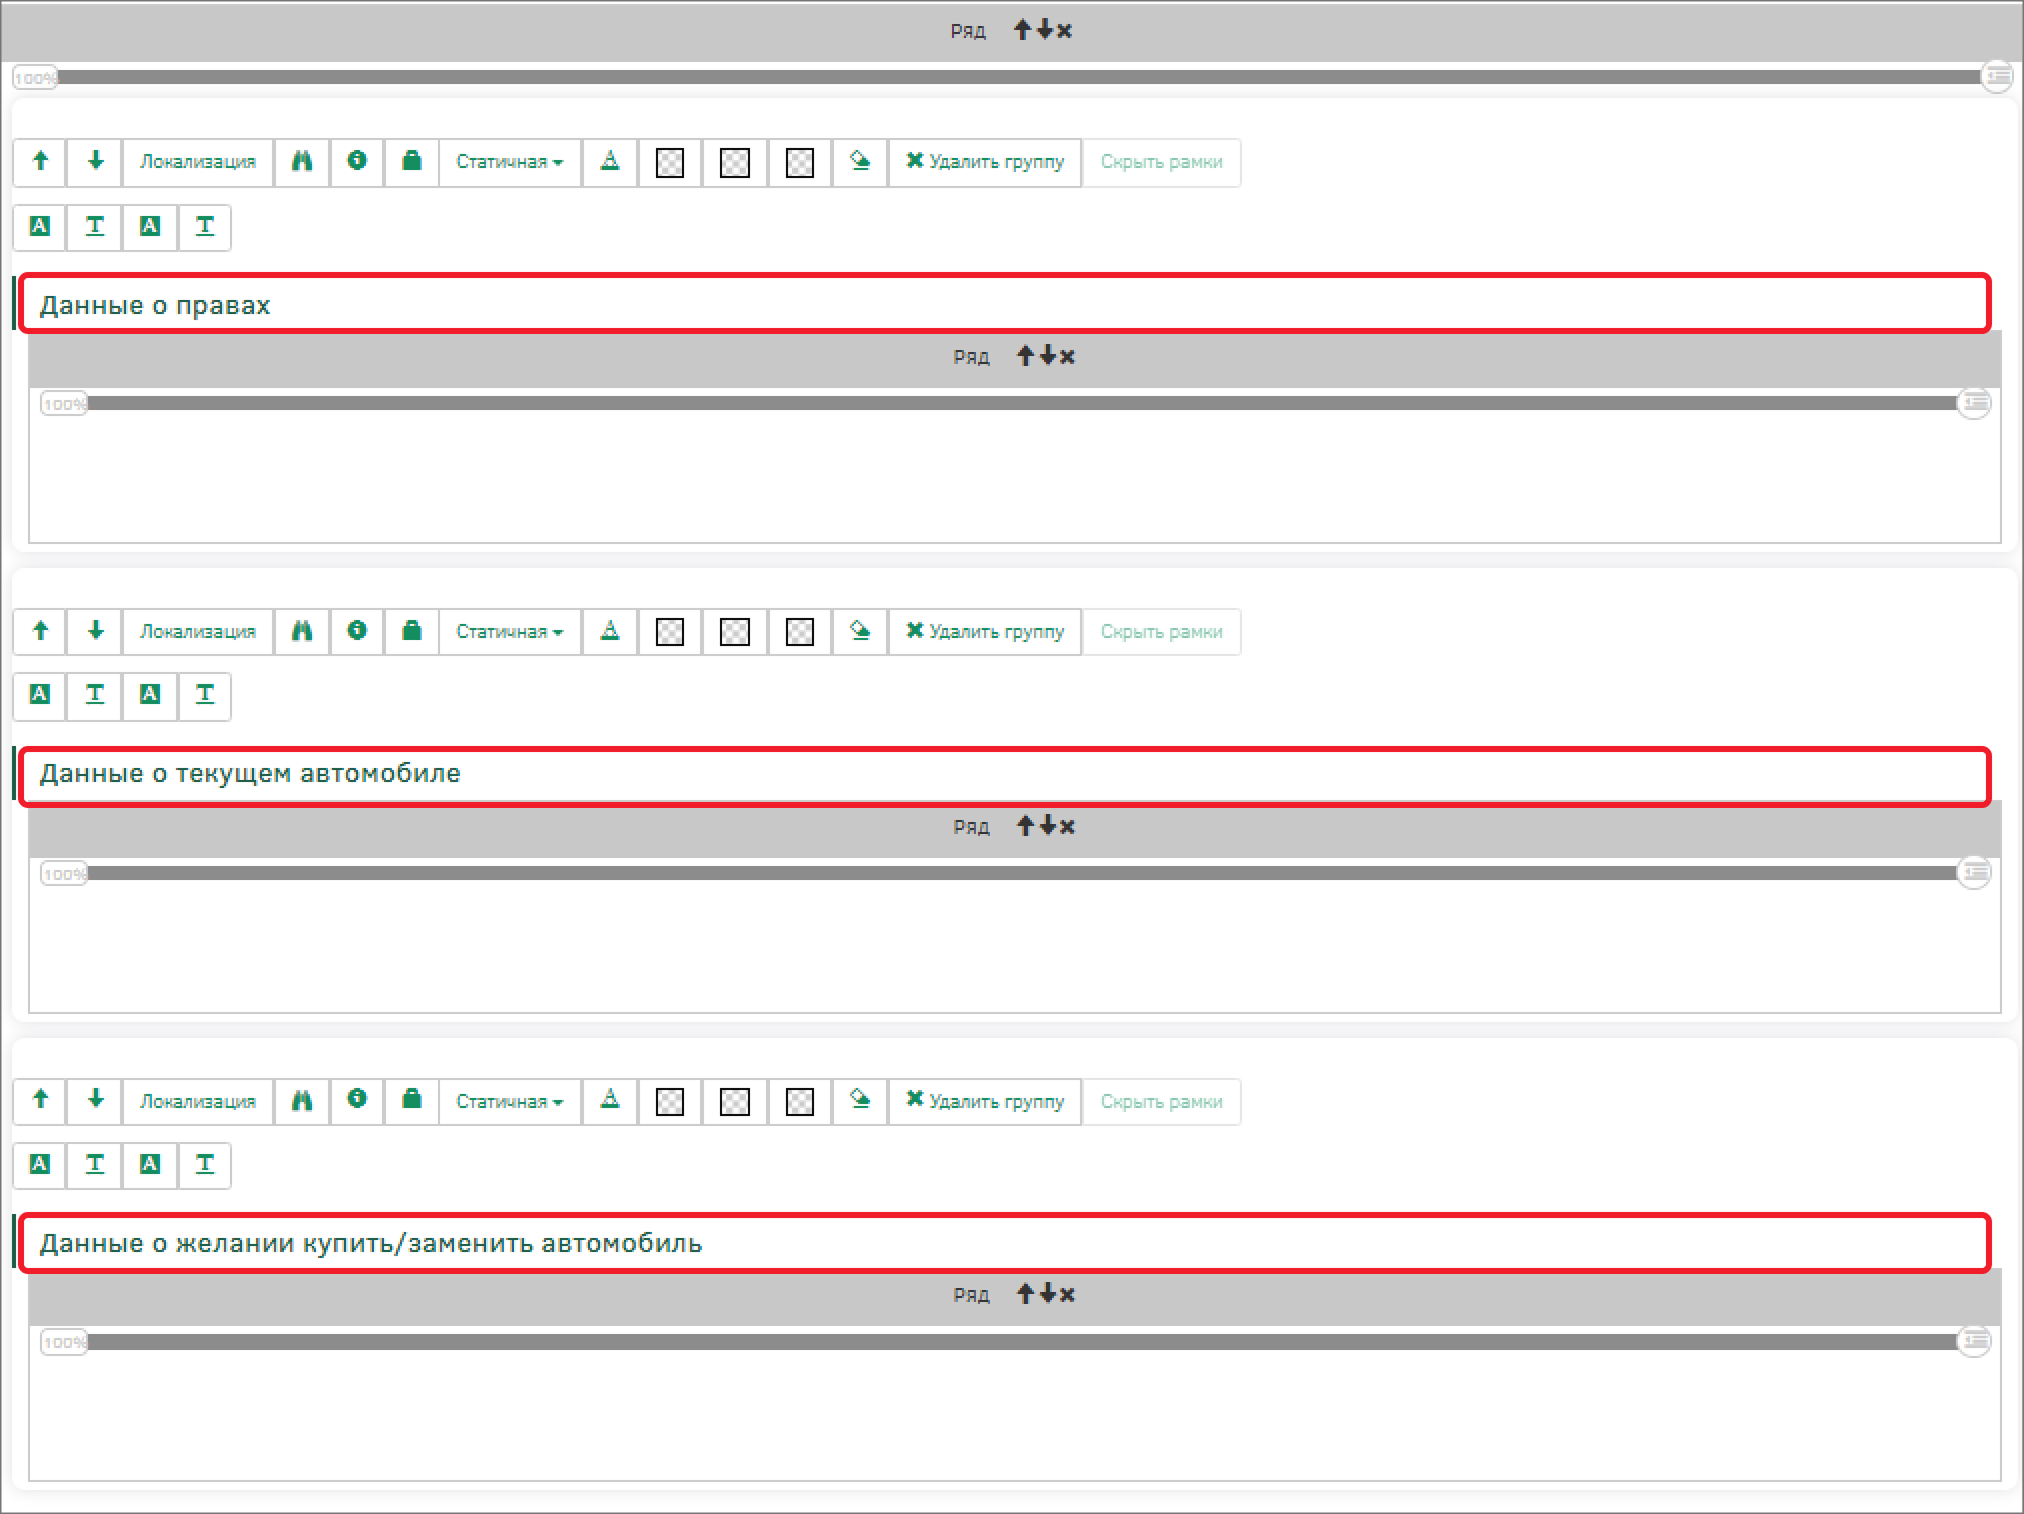Open 'Локализация' in 'Данные о желании купить' toolbar
The image size is (2024, 1514).
[x=197, y=1101]
